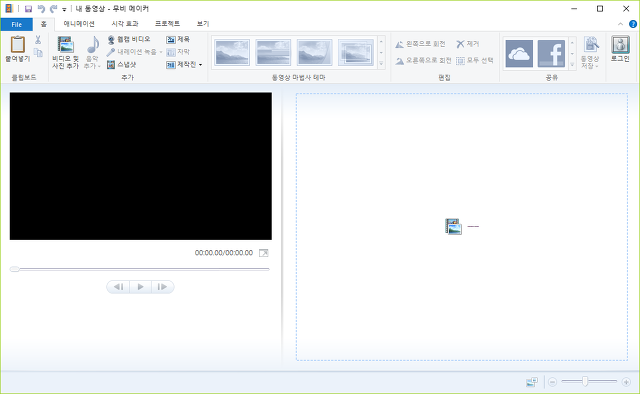Change thumbnail size icon in status bar
The height and width of the screenshot is (394, 640).
[532, 382]
